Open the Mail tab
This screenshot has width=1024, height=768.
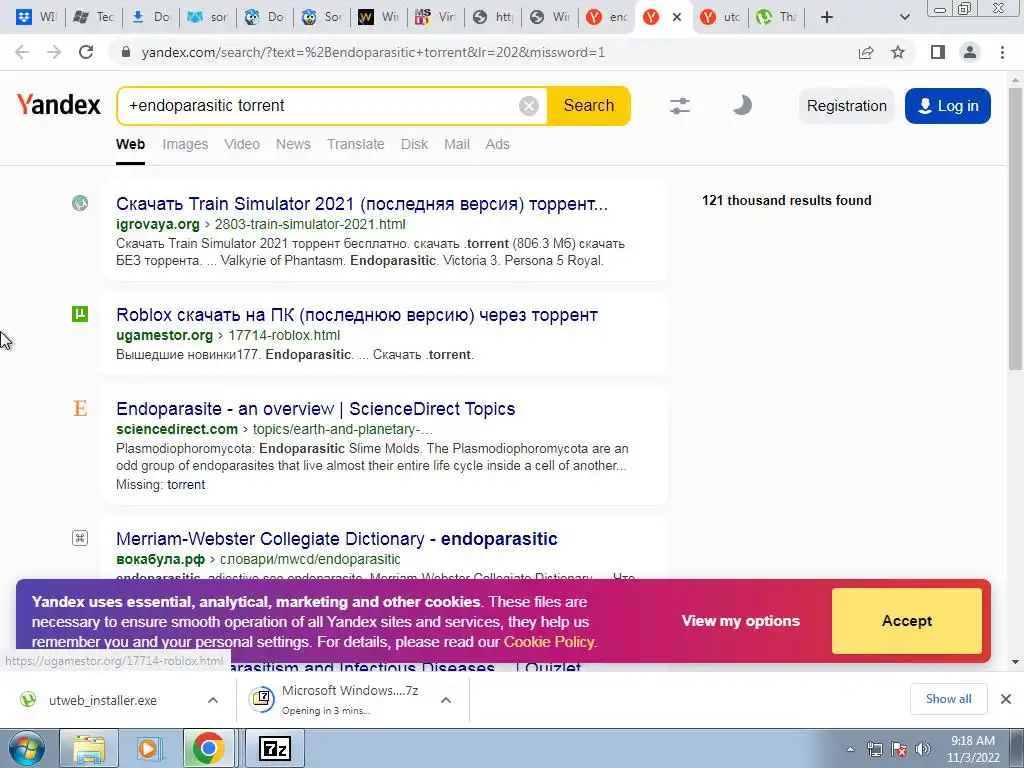456,144
